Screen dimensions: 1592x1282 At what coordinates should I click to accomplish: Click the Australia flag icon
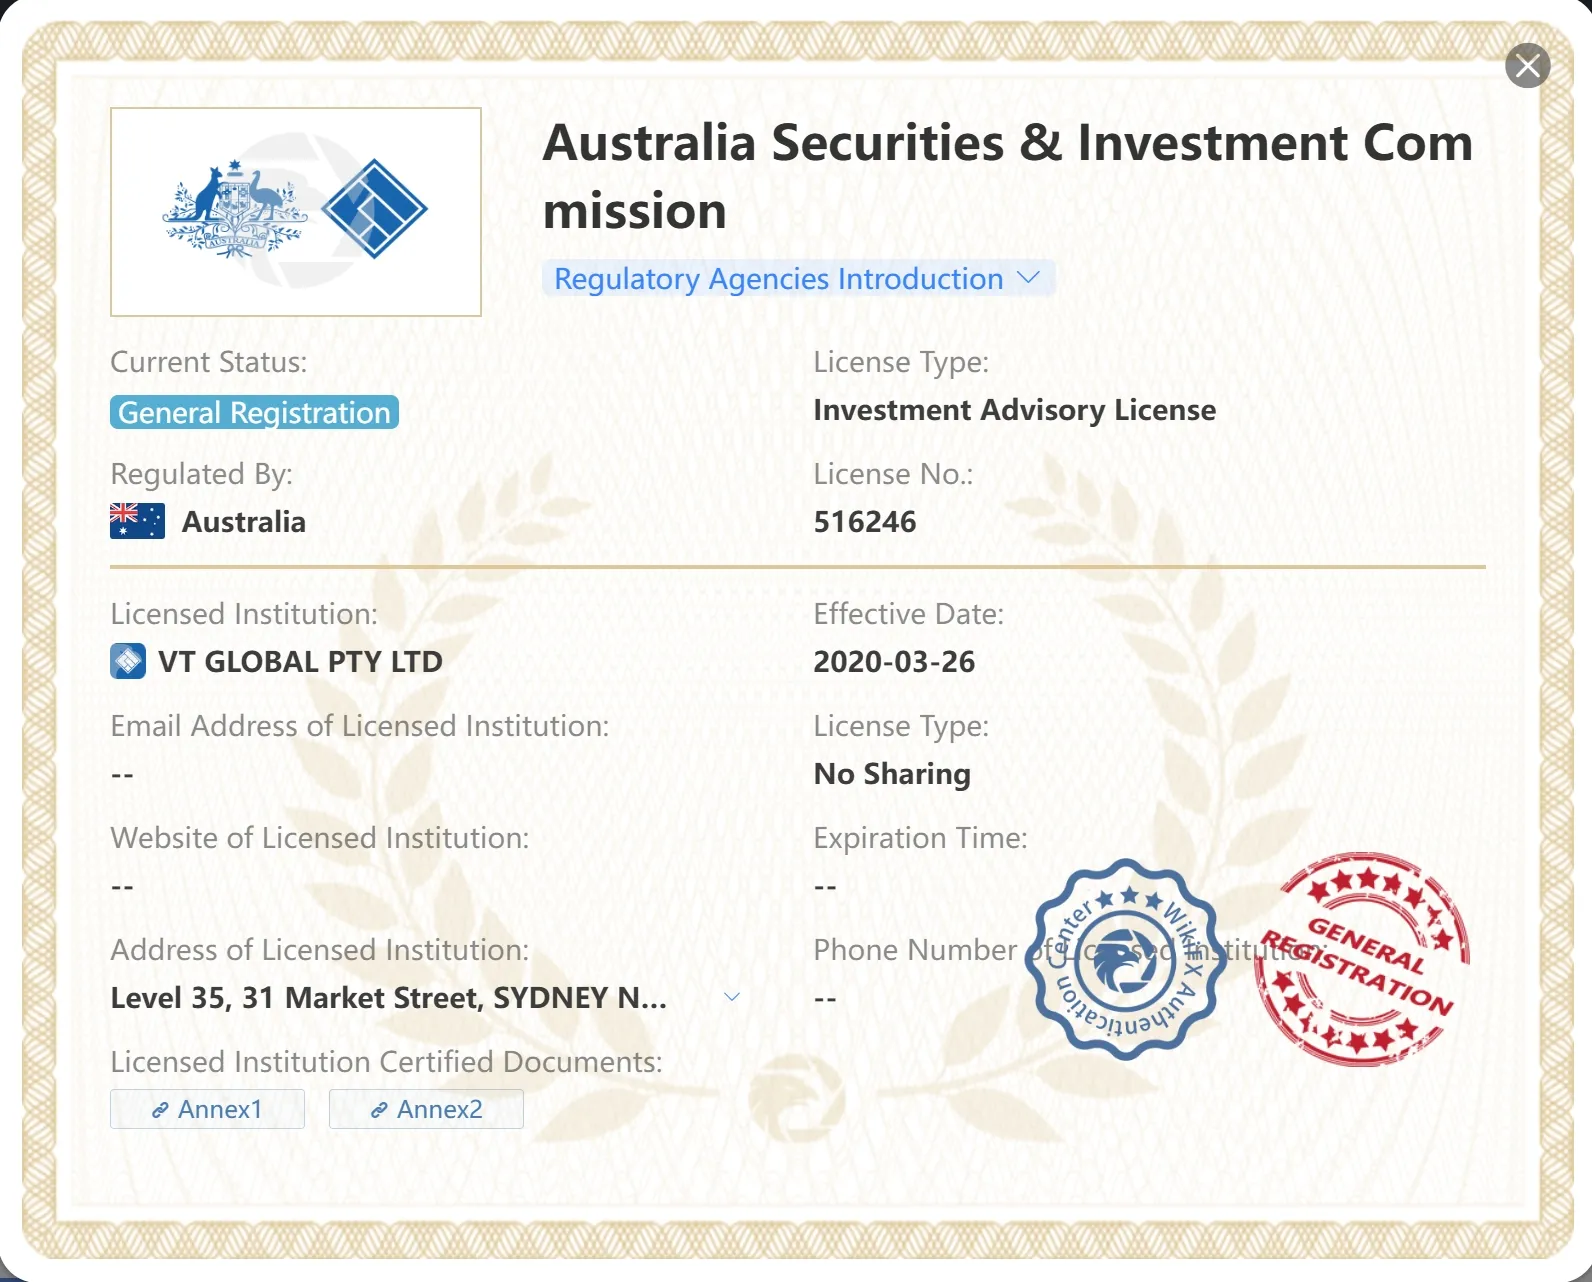pos(137,521)
